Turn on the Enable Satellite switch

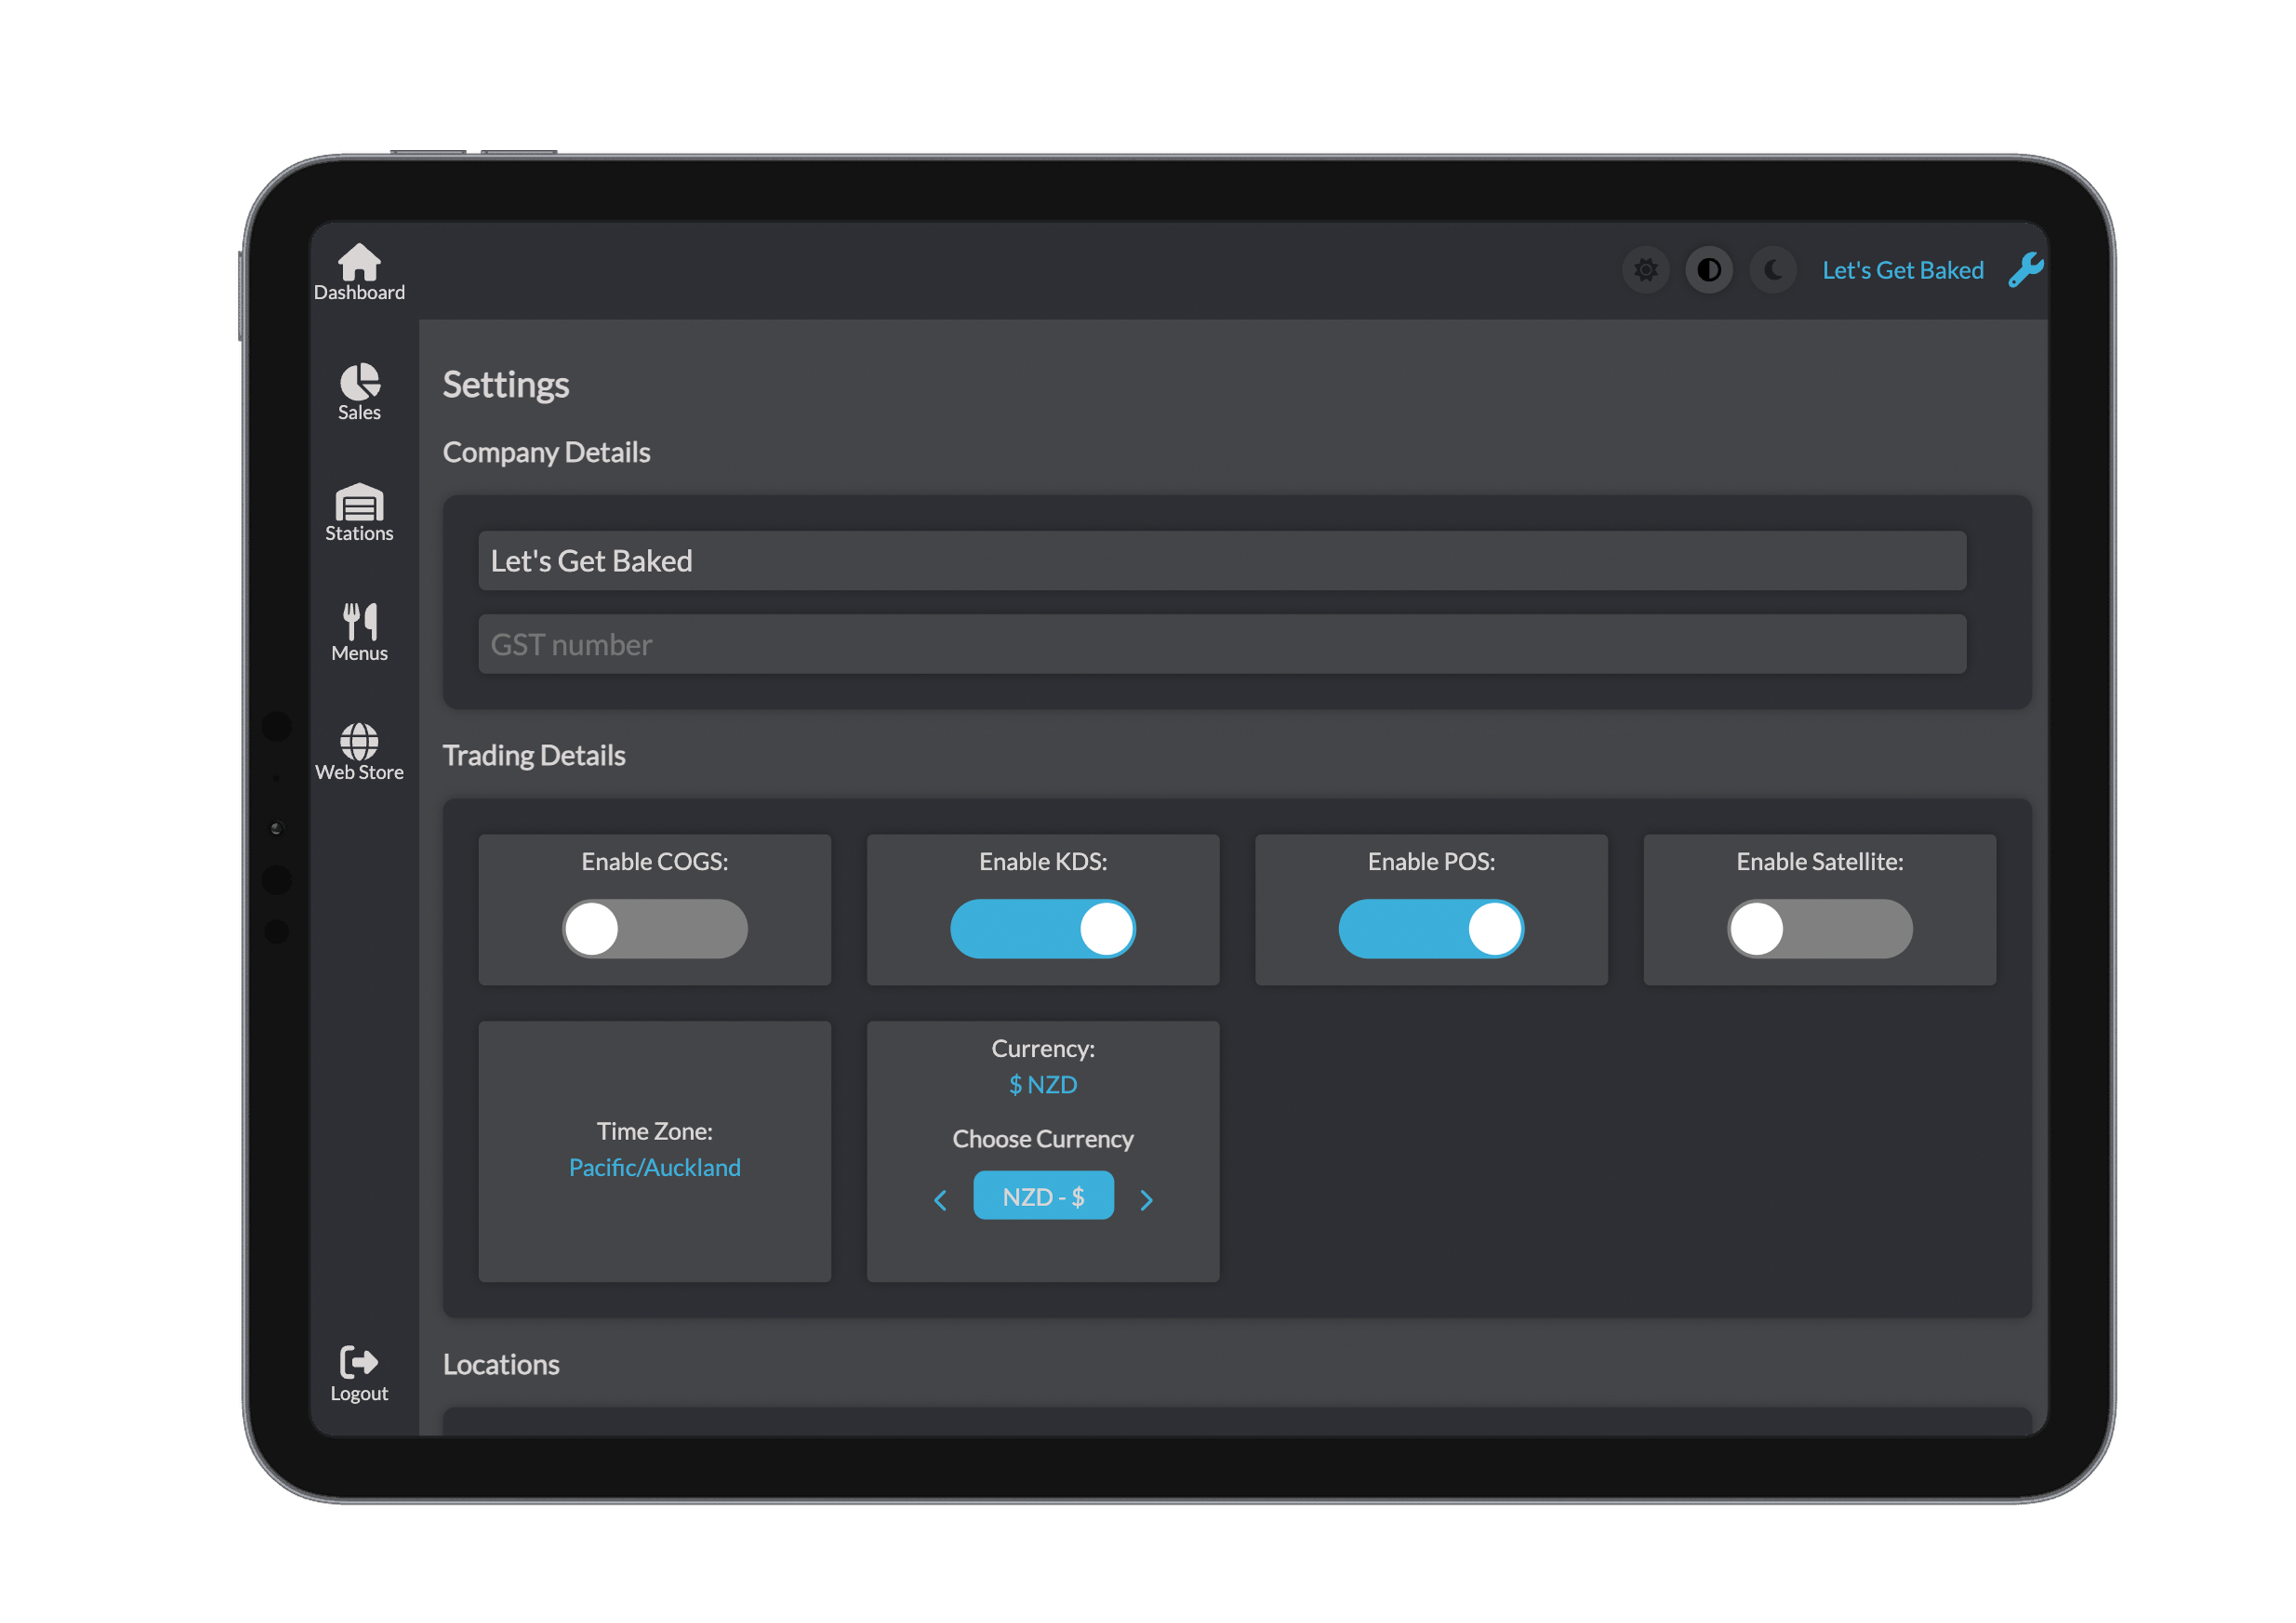1819,929
